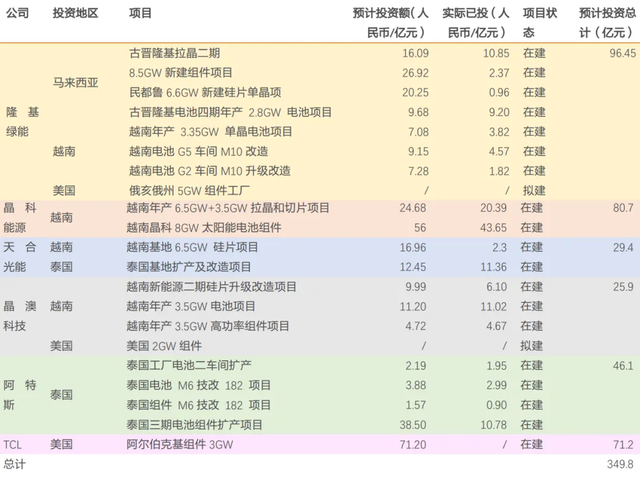Click the 预计投资额 column header
The image size is (640, 483).
(391, 22)
